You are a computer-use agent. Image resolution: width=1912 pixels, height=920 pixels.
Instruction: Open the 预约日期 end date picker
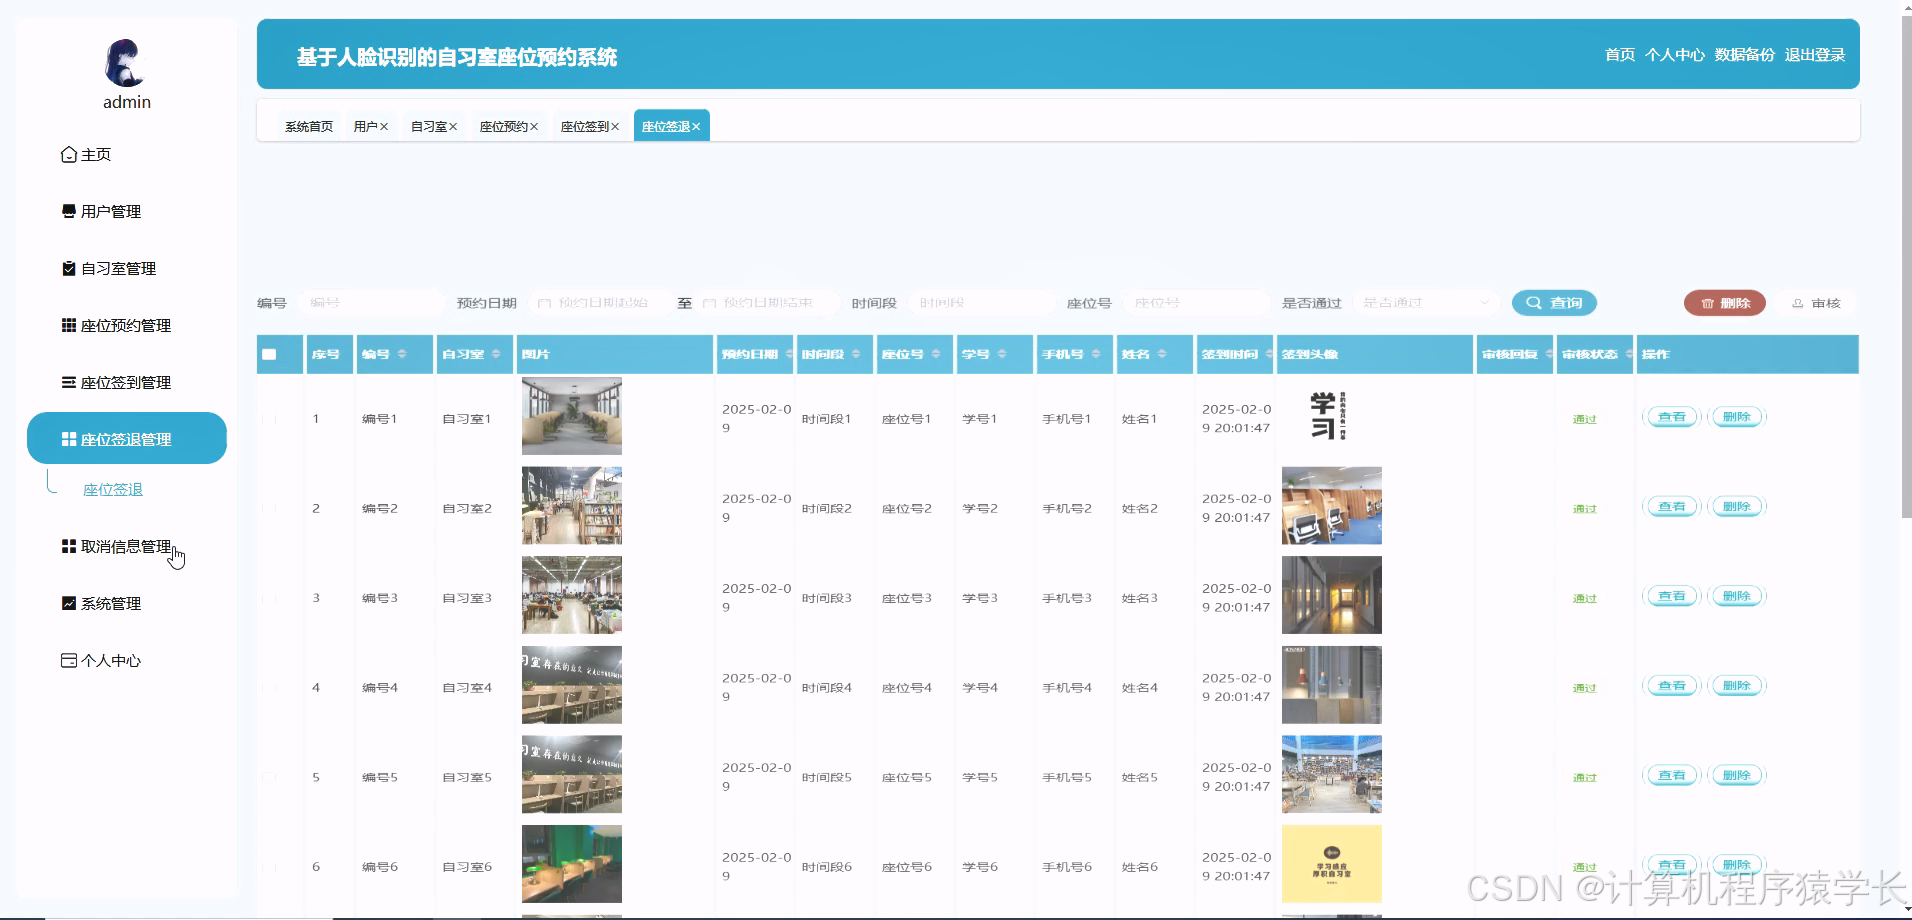coord(765,303)
